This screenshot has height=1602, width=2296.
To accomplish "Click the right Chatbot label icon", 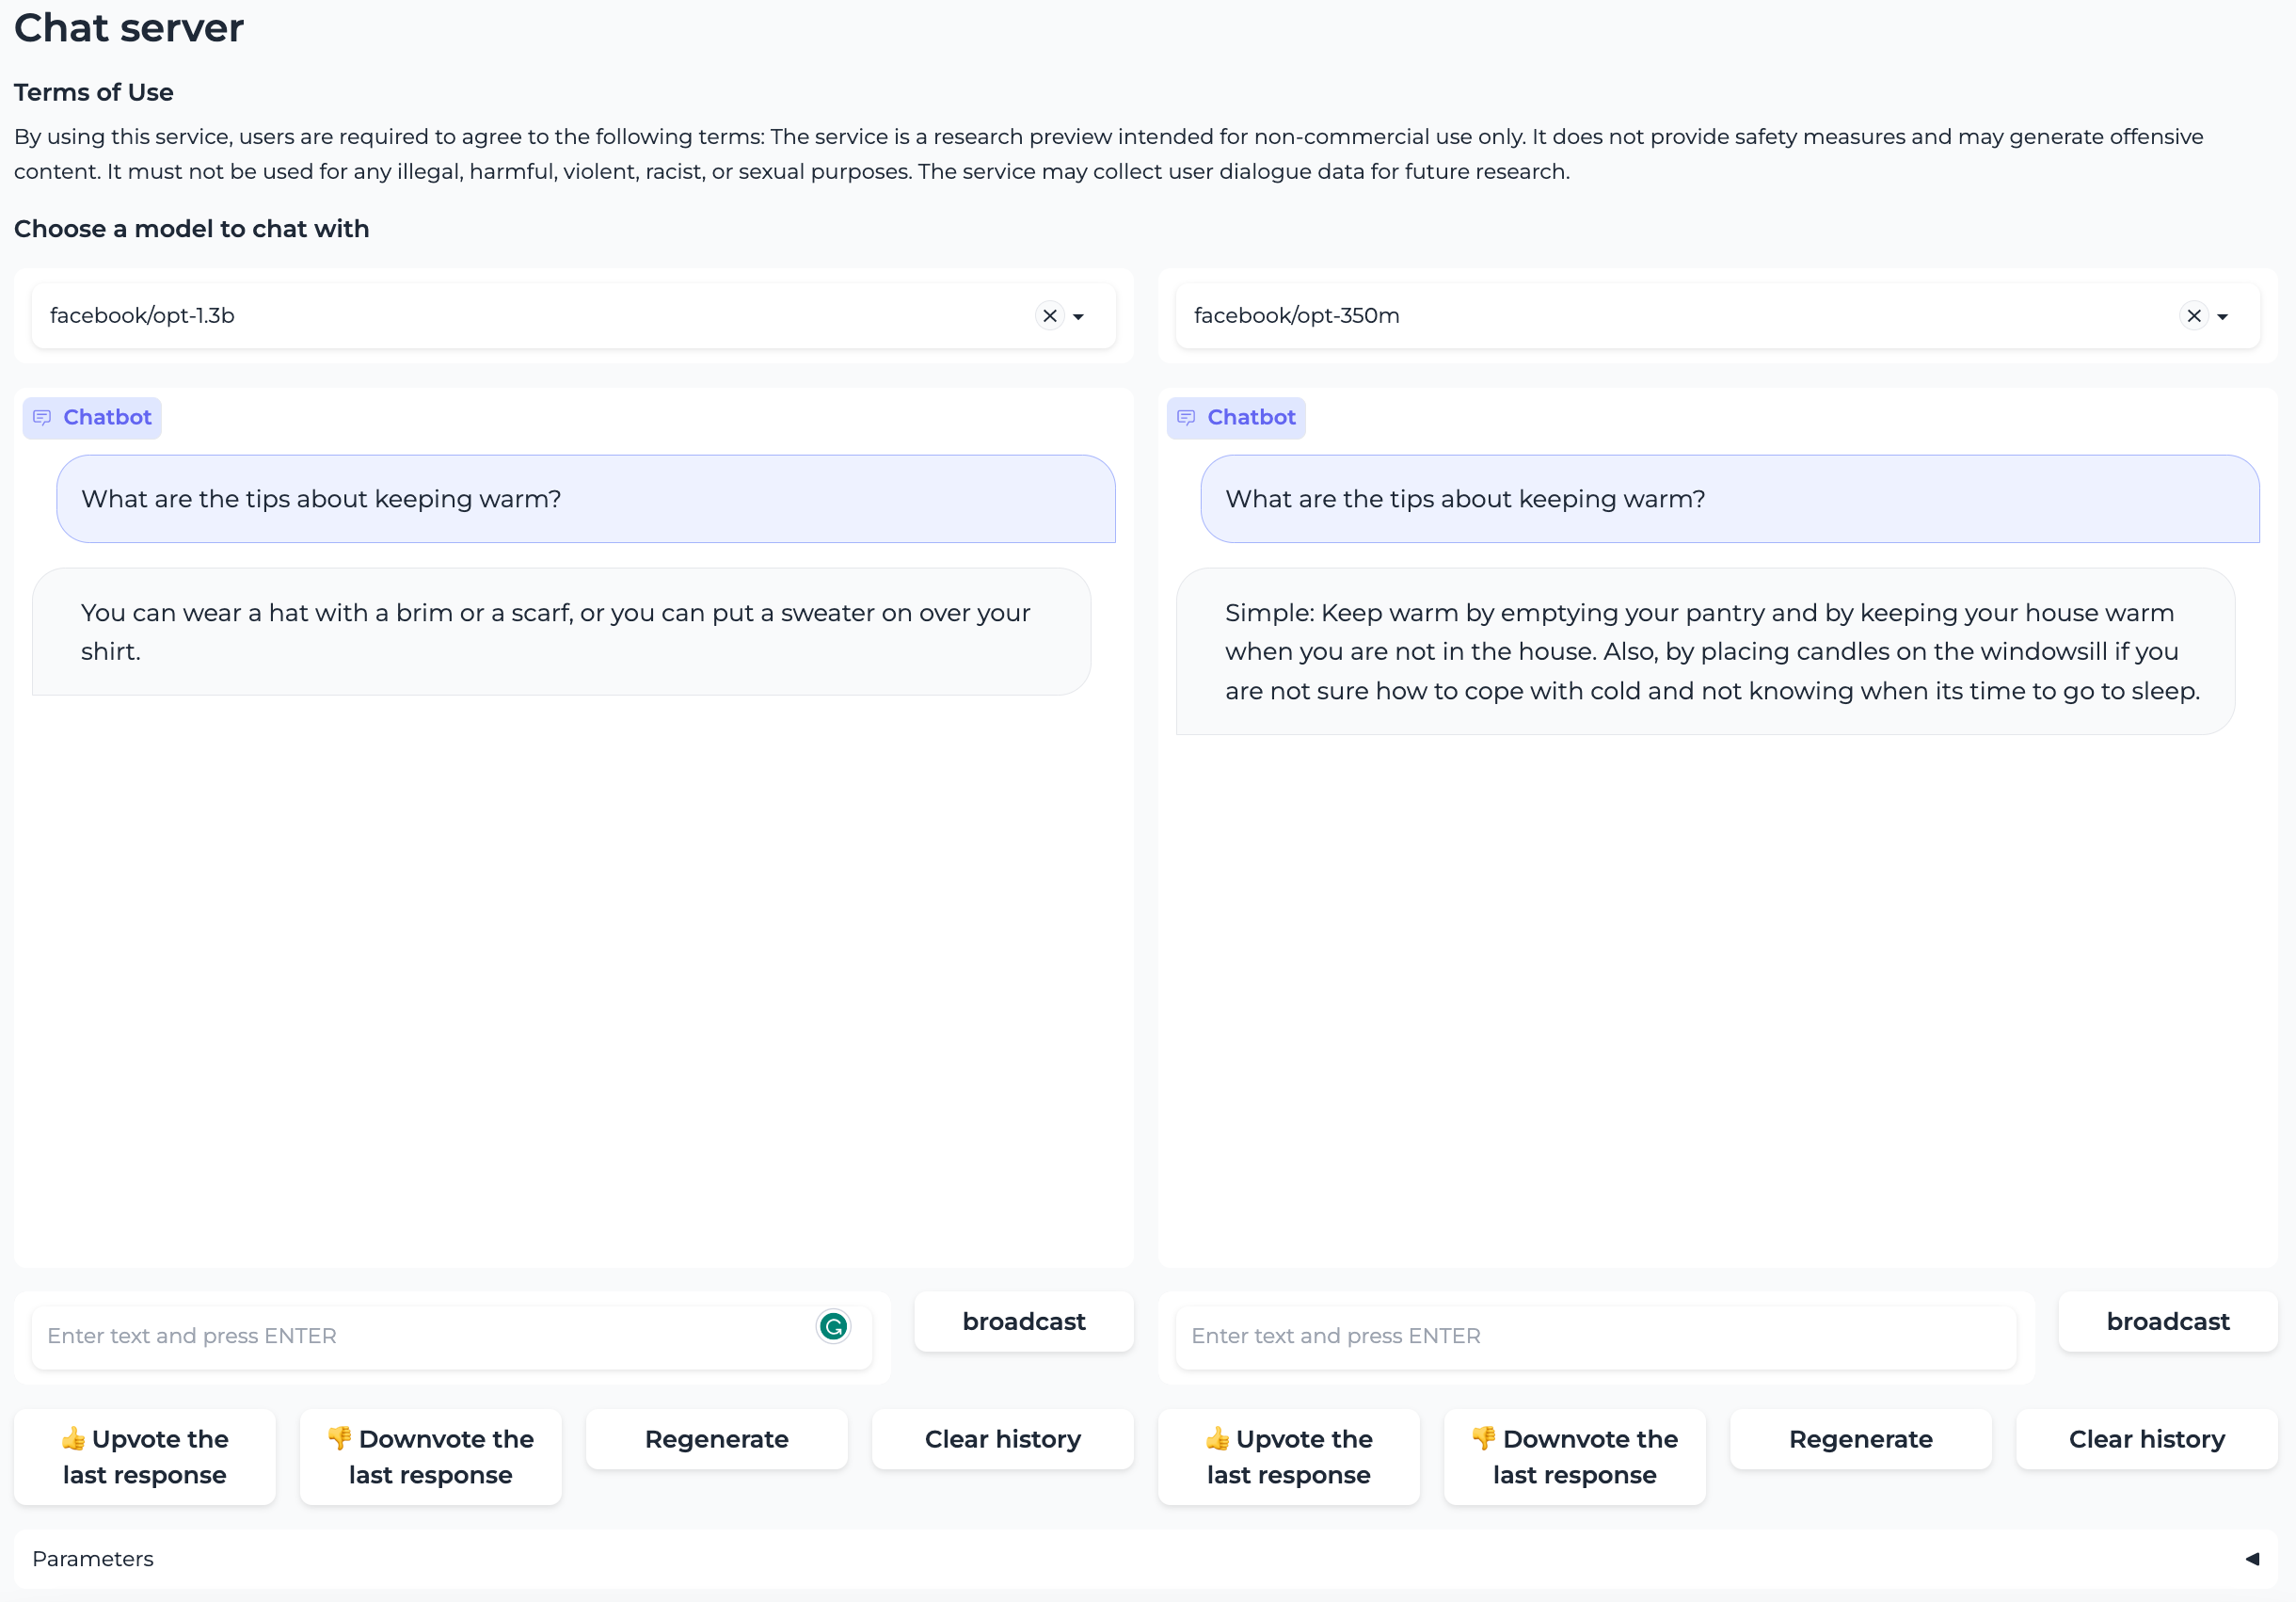I will tap(1186, 417).
